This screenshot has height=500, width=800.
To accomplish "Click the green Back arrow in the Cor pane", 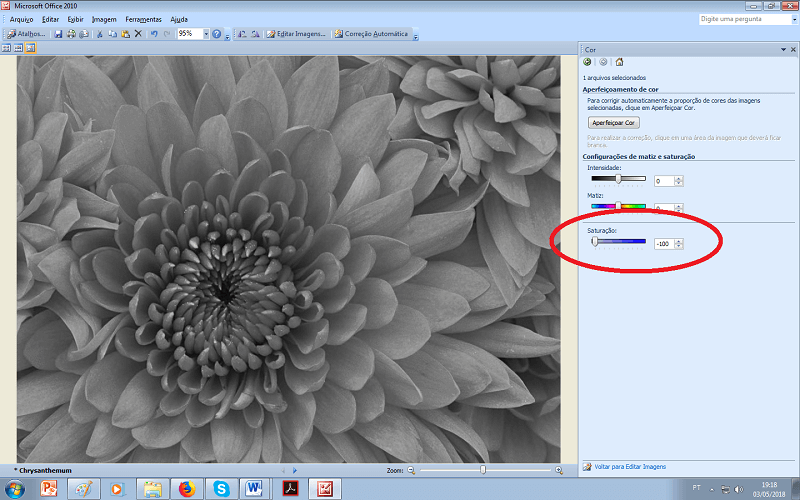I will pyautogui.click(x=588, y=62).
